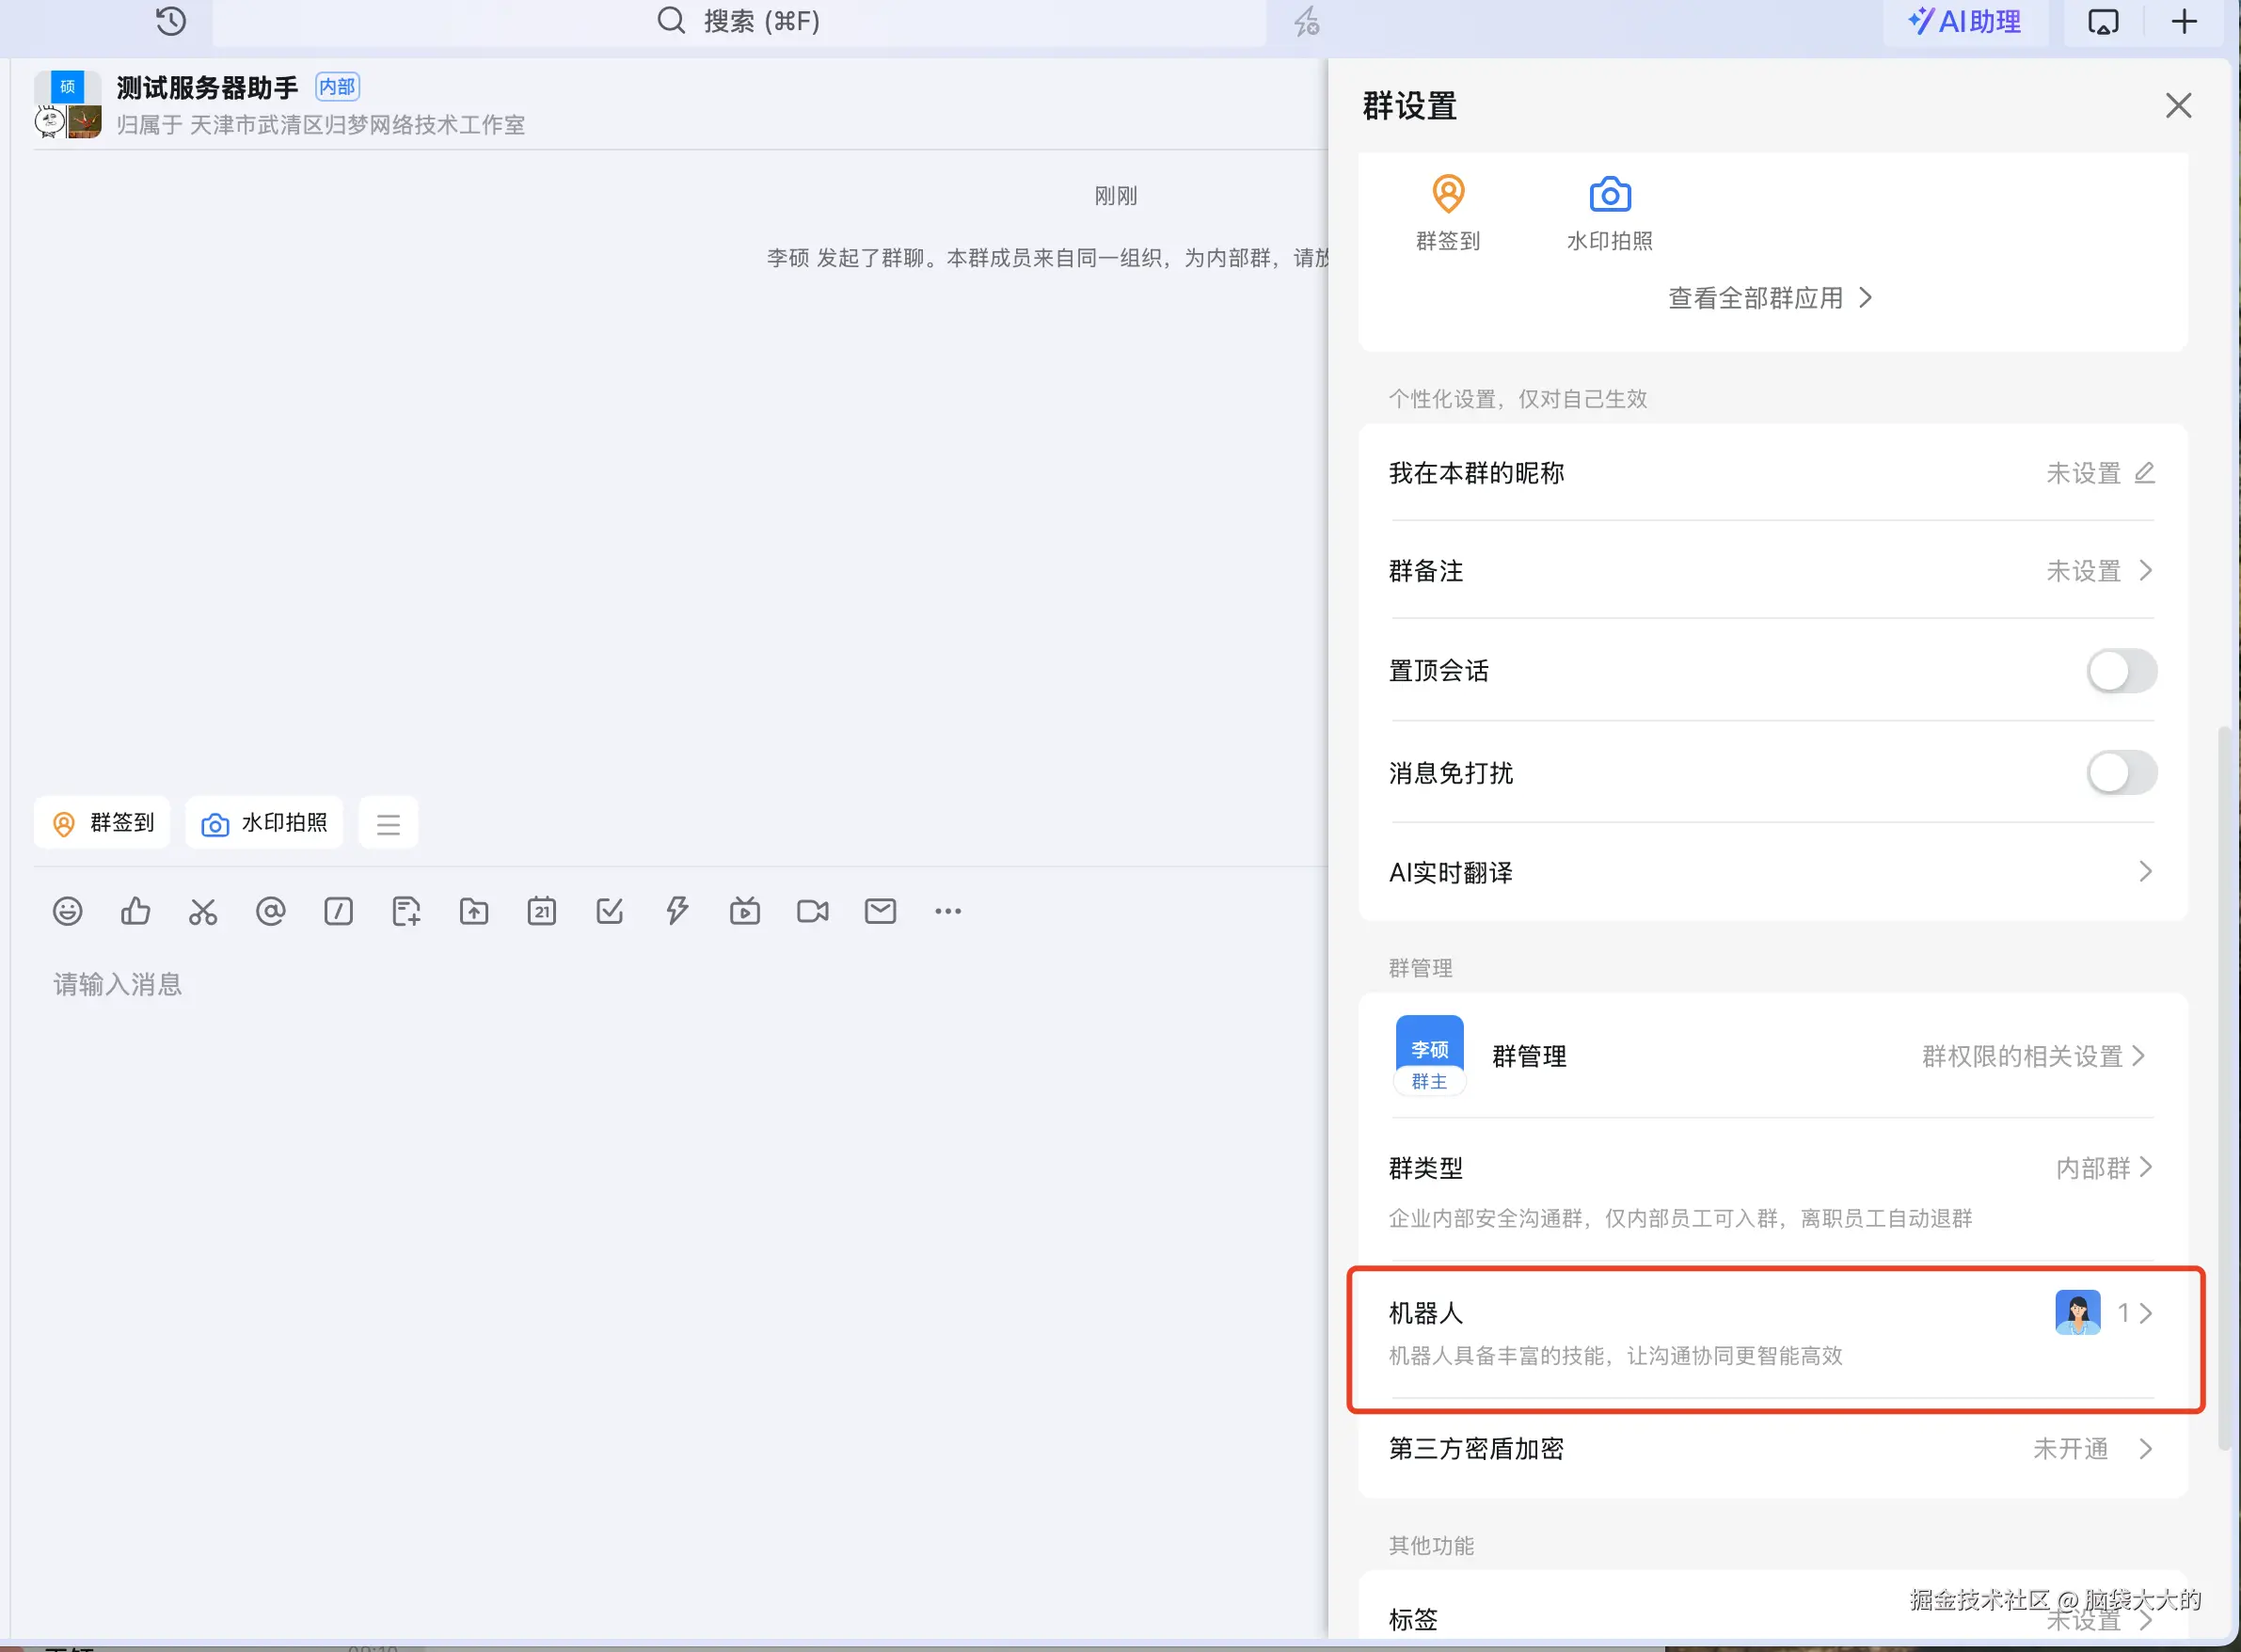Enable the 置顶会话 pin switch
Image resolution: width=2241 pixels, height=1652 pixels.
pyautogui.click(x=2121, y=671)
